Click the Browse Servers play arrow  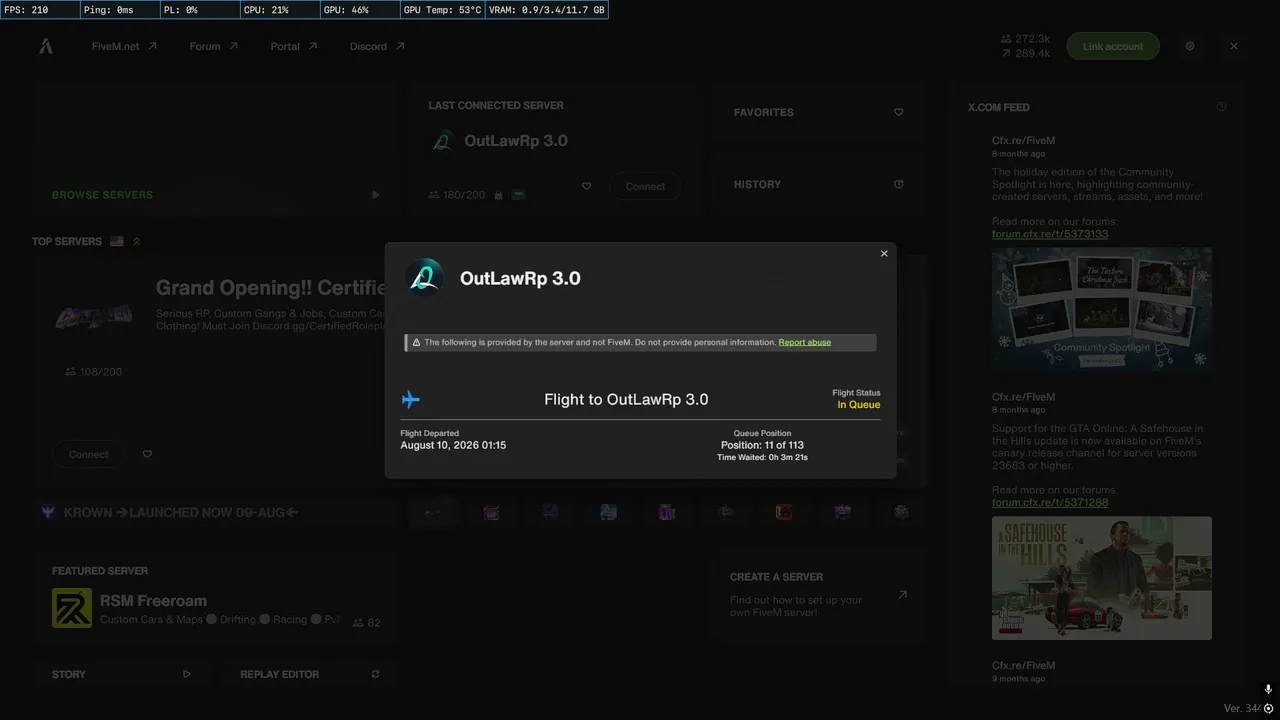[375, 195]
